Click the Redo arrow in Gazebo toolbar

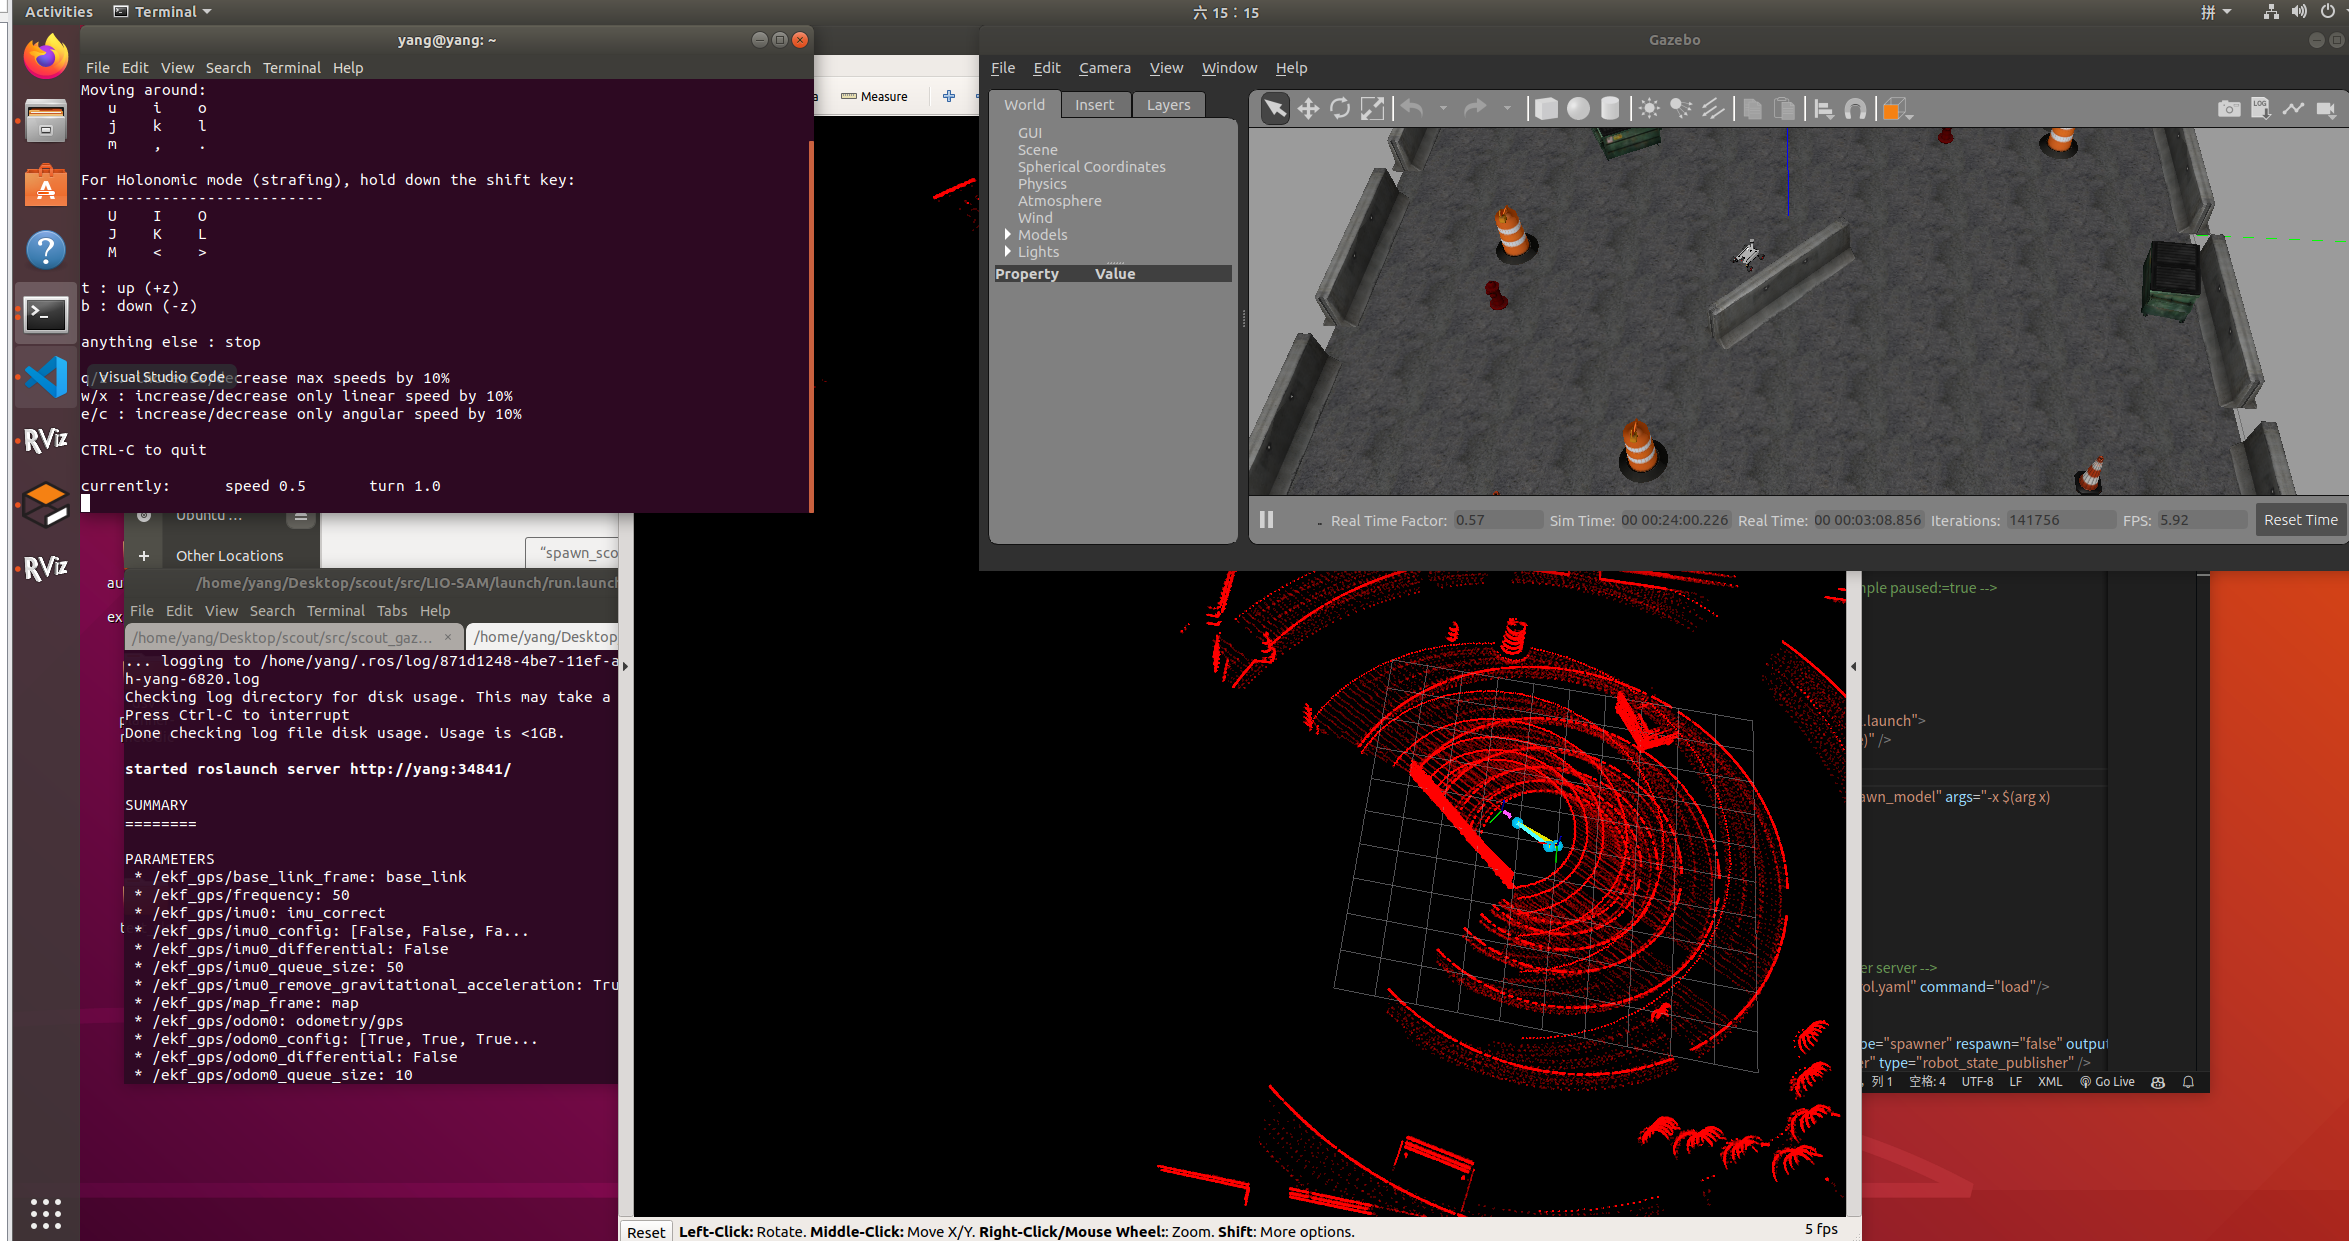click(1475, 108)
